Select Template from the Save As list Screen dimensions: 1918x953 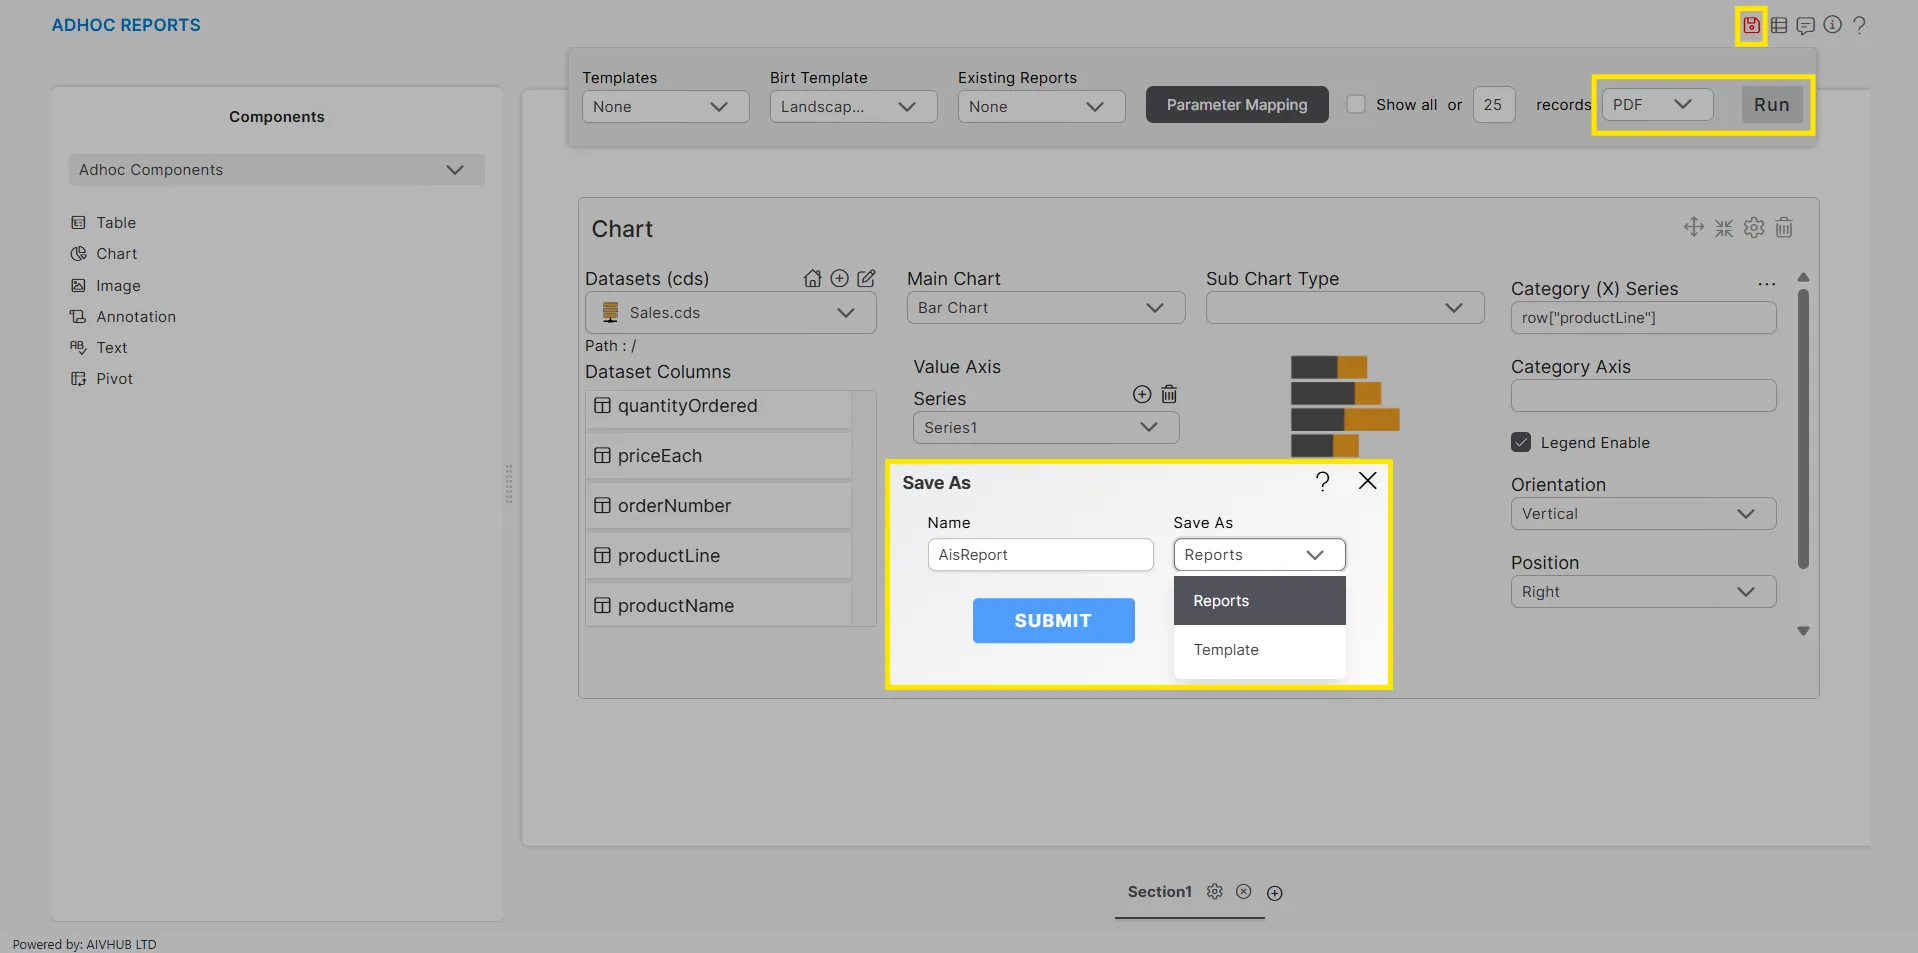tap(1226, 650)
